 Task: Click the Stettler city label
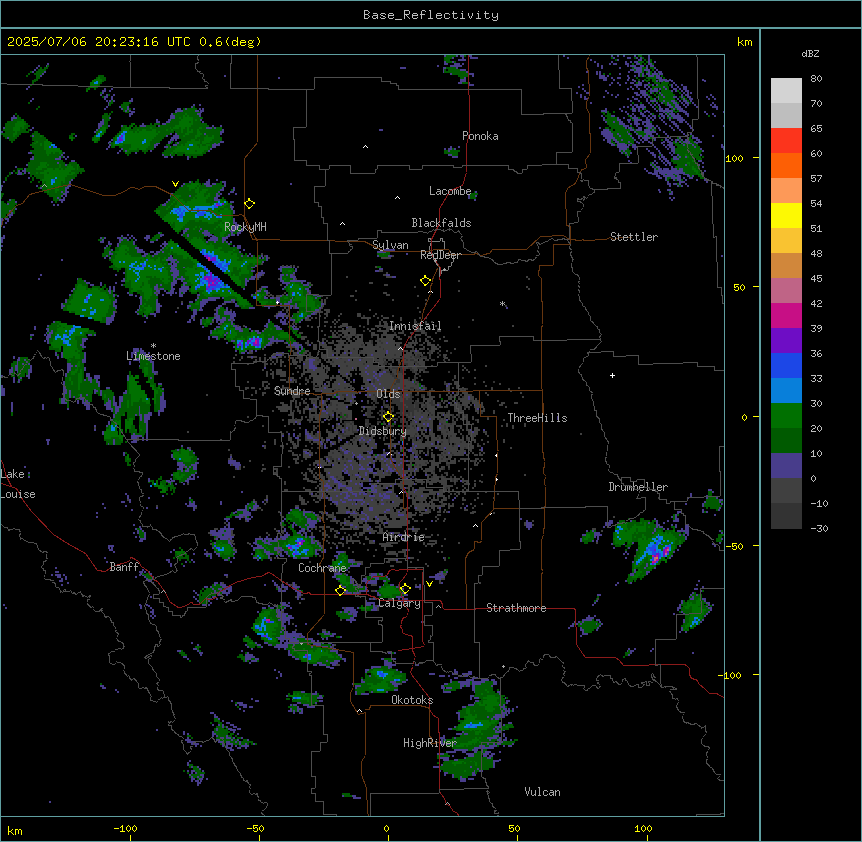click(634, 237)
